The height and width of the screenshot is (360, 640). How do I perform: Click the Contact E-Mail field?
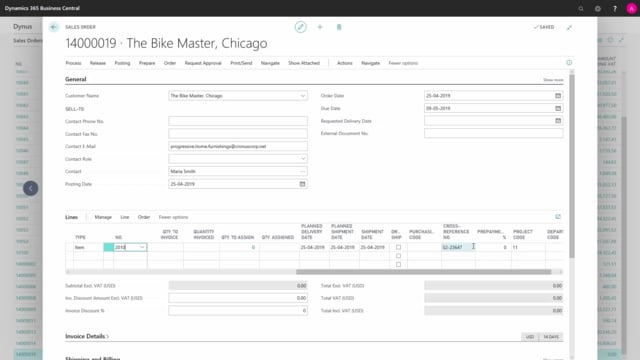[238, 146]
